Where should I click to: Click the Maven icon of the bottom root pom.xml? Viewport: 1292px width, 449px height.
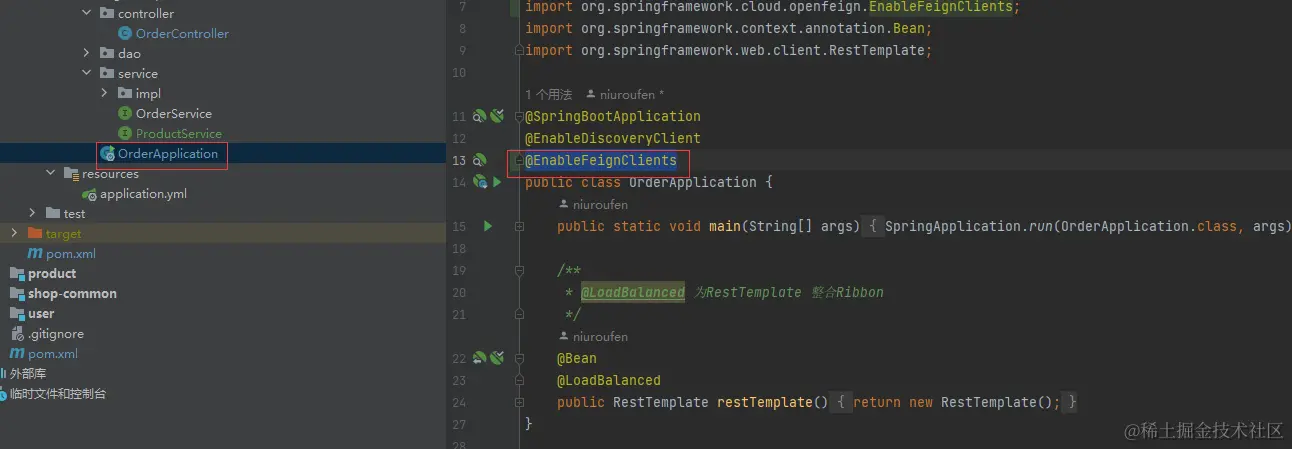(17, 354)
